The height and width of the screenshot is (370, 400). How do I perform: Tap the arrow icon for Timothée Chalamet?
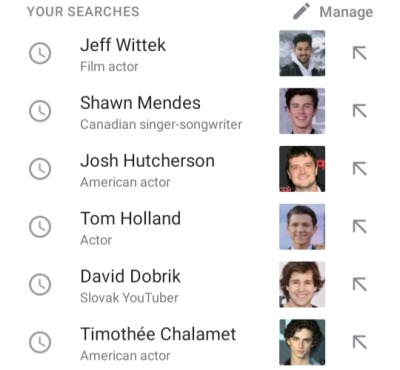(360, 342)
